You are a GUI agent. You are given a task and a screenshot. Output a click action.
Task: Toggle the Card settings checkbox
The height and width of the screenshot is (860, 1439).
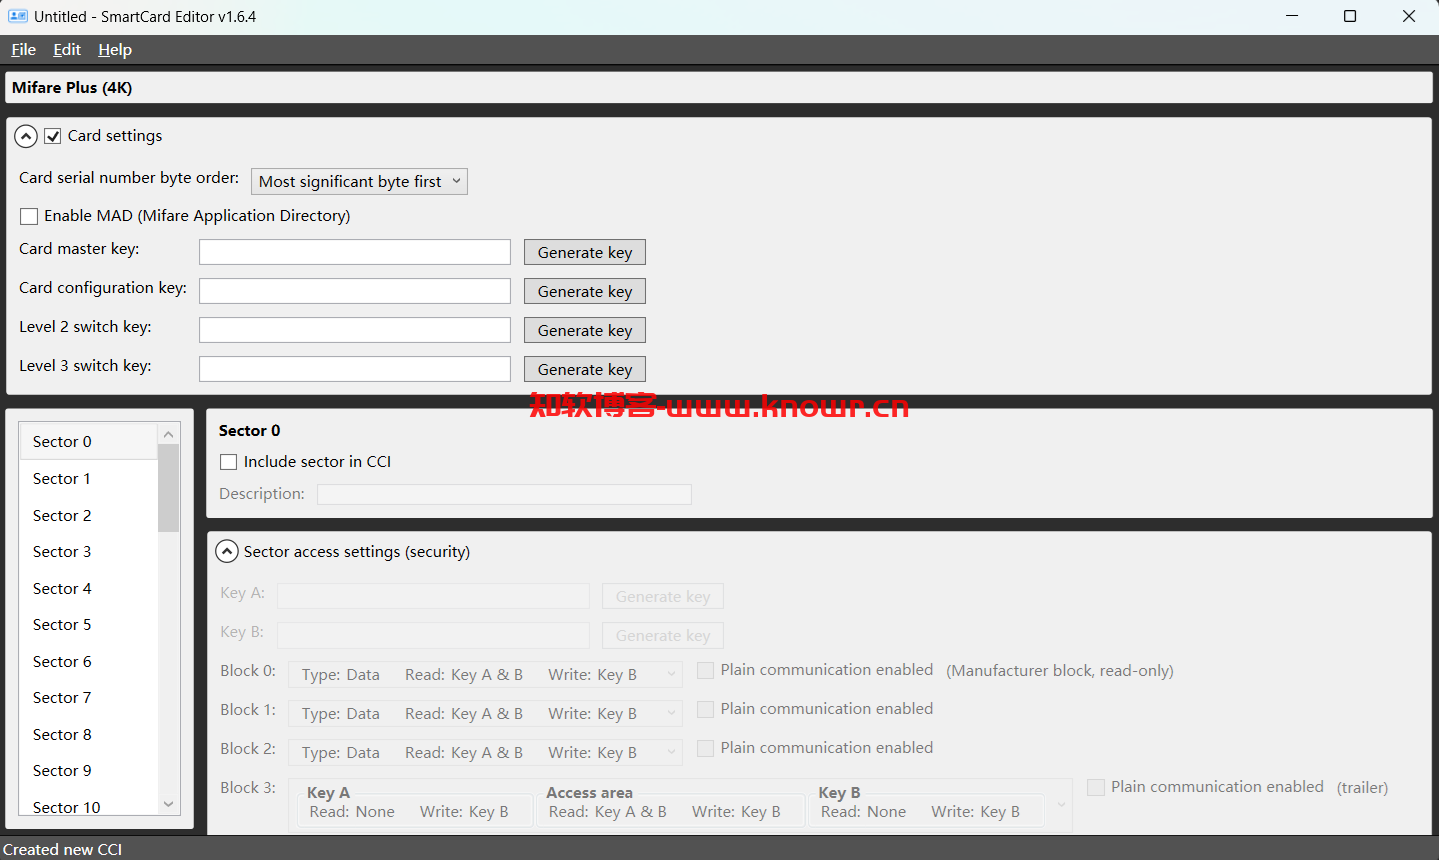tap(53, 136)
